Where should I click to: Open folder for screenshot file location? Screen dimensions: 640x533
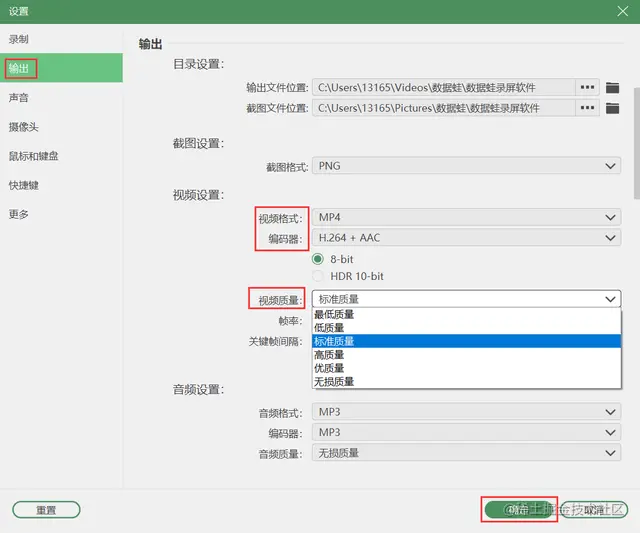tap(612, 108)
